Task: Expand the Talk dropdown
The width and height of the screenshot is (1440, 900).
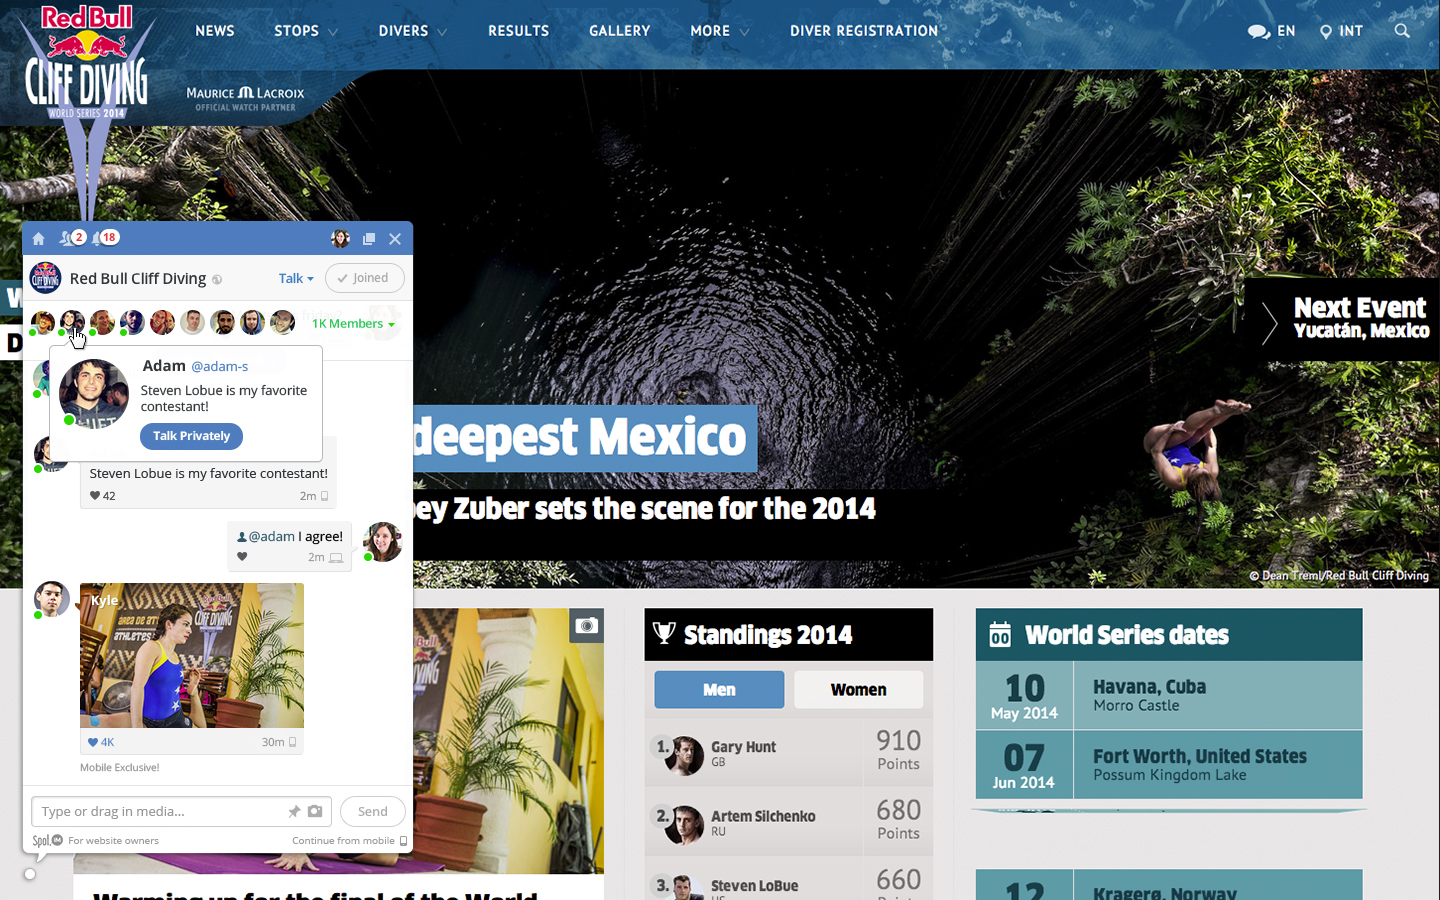Action: [296, 279]
